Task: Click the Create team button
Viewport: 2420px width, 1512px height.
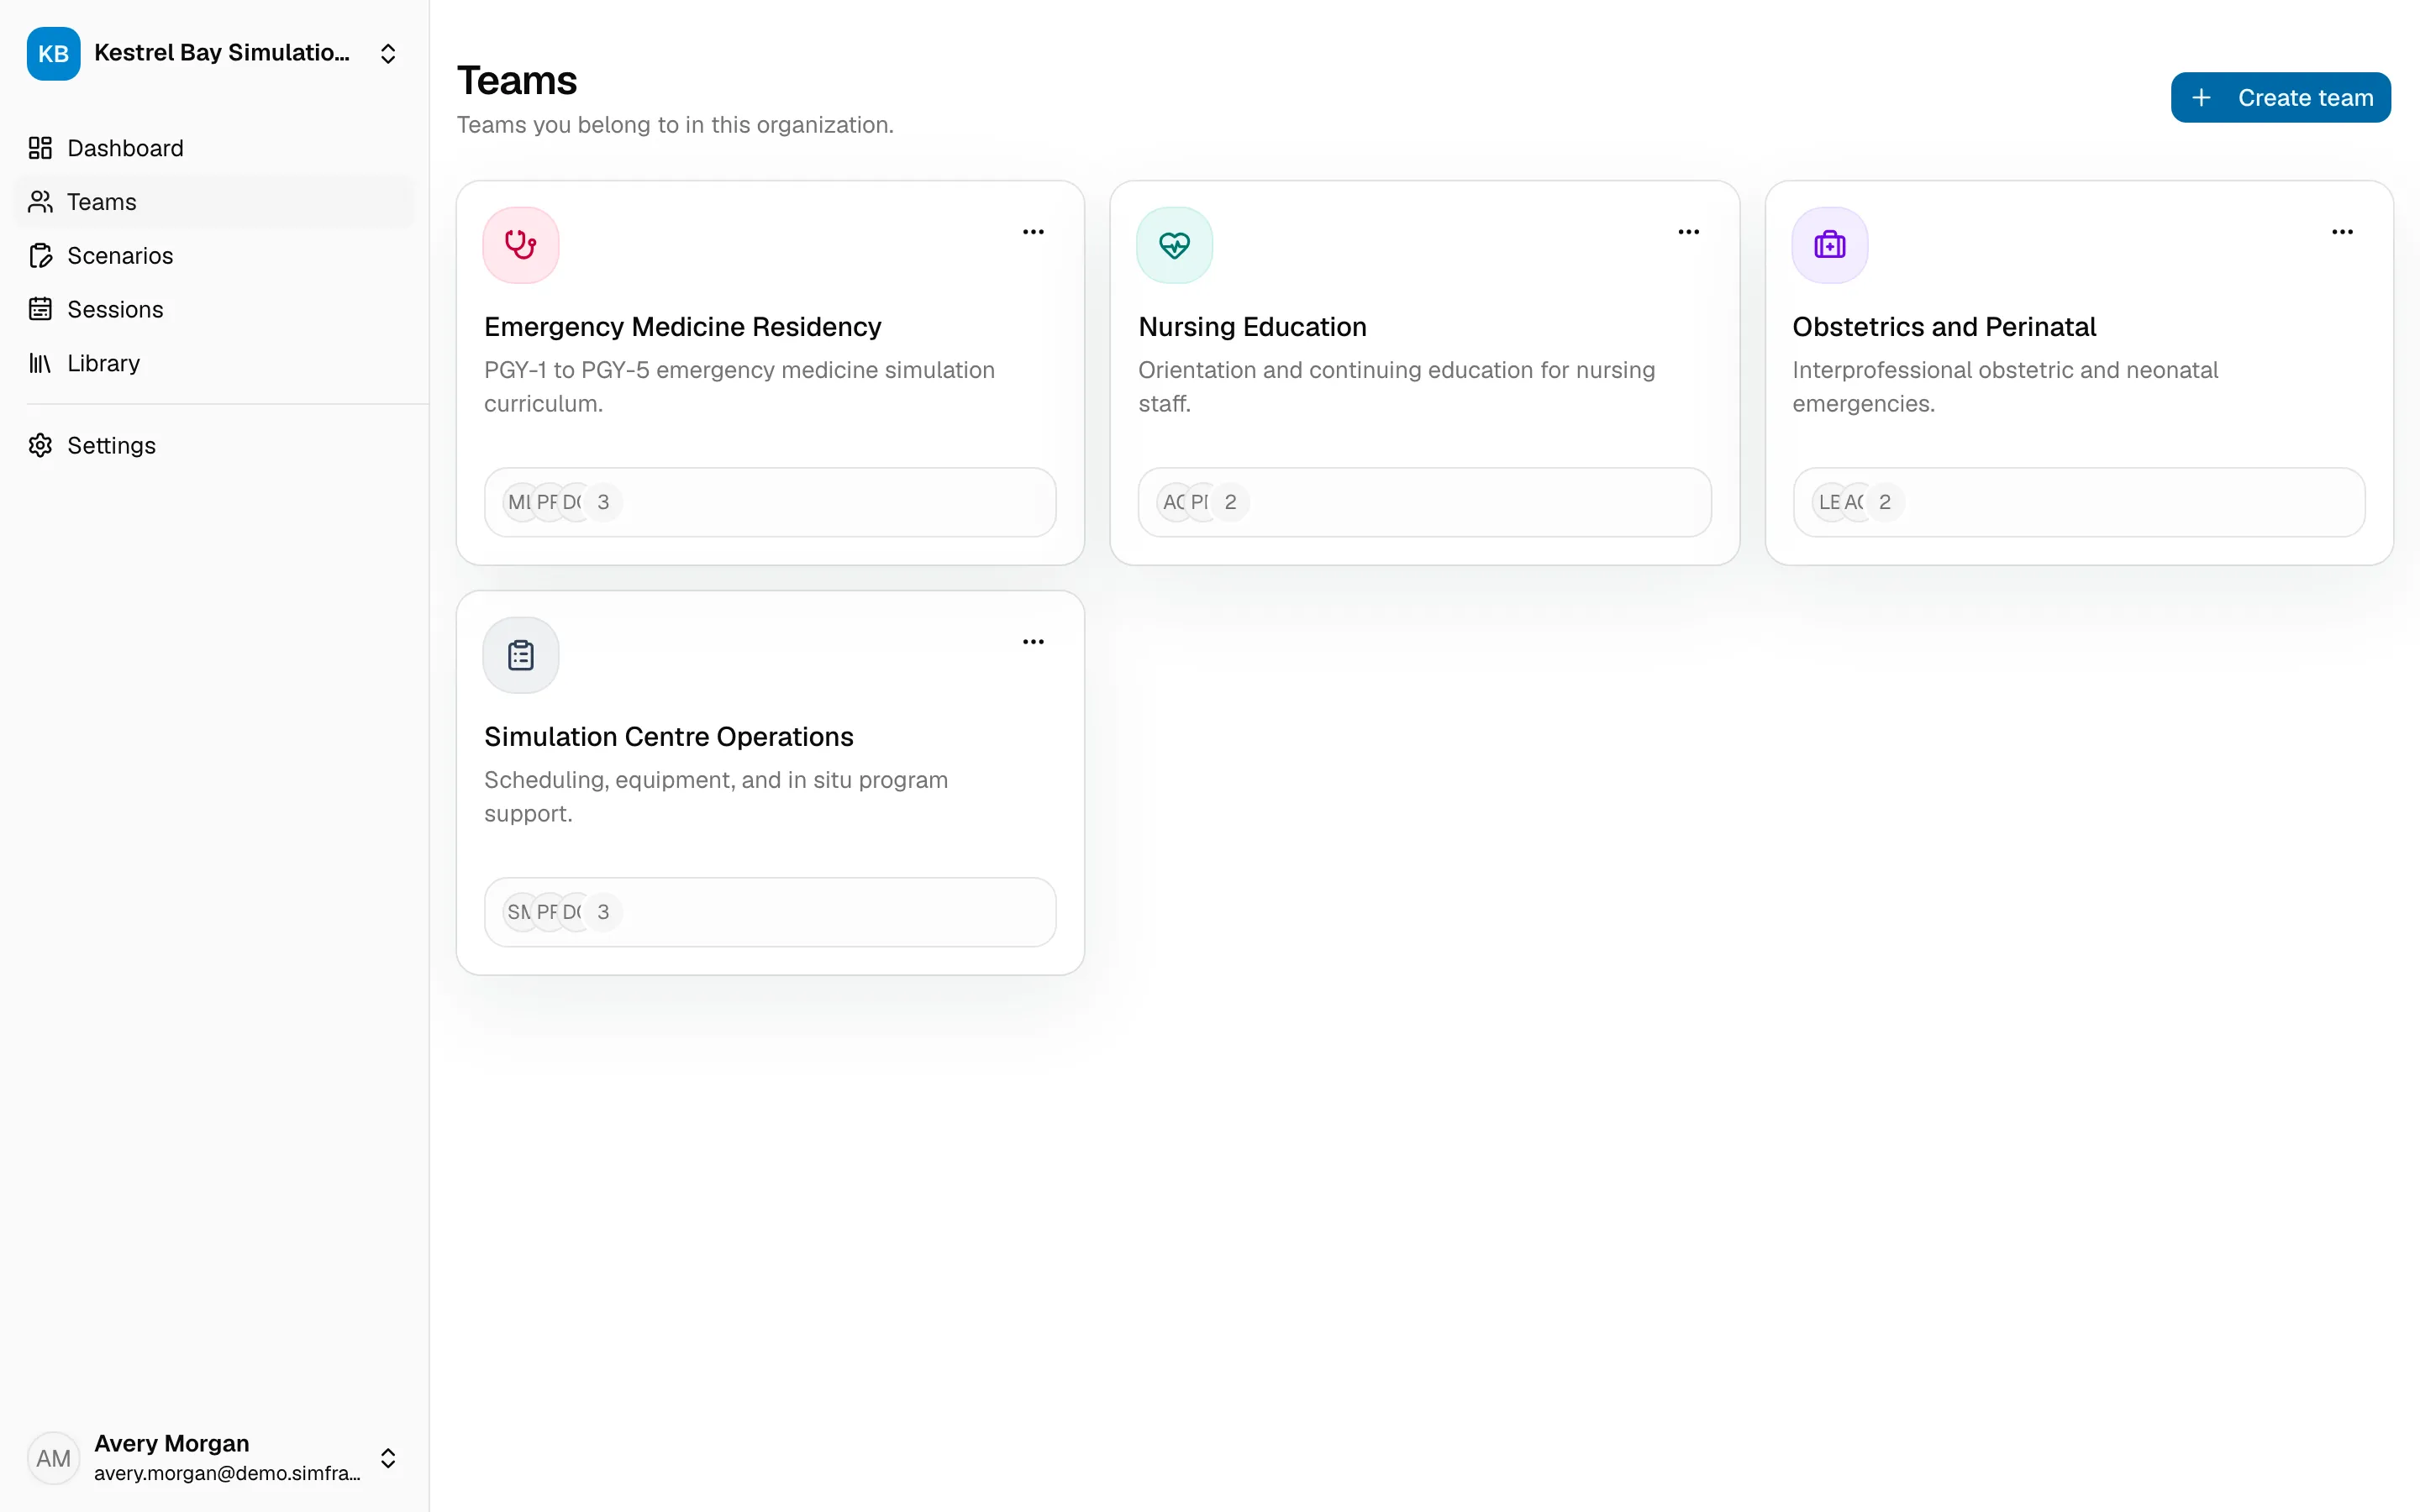Action: tap(2280, 97)
